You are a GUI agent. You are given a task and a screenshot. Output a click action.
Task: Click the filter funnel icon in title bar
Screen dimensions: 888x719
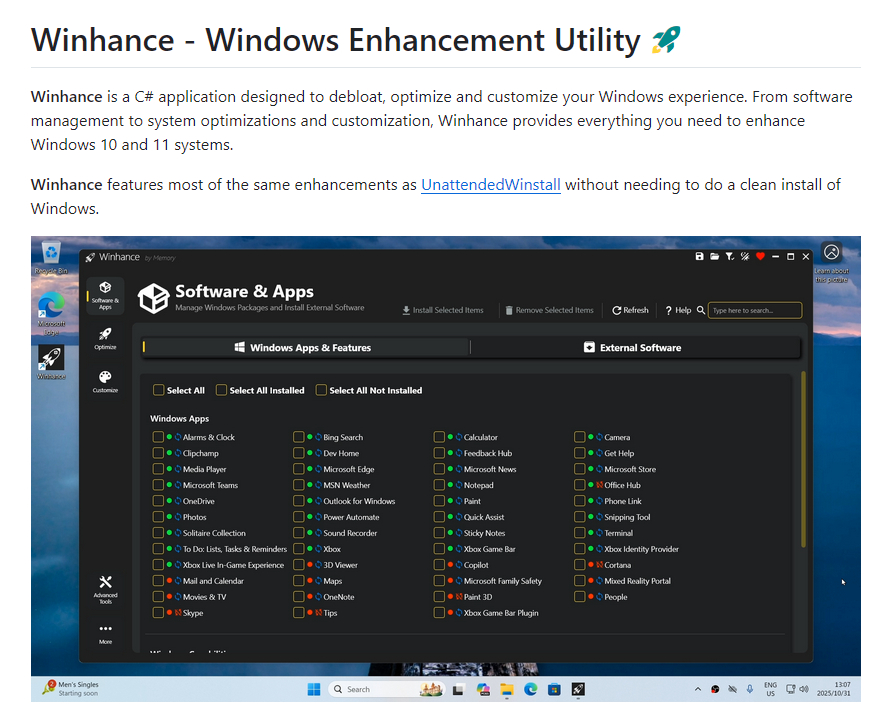tap(729, 257)
